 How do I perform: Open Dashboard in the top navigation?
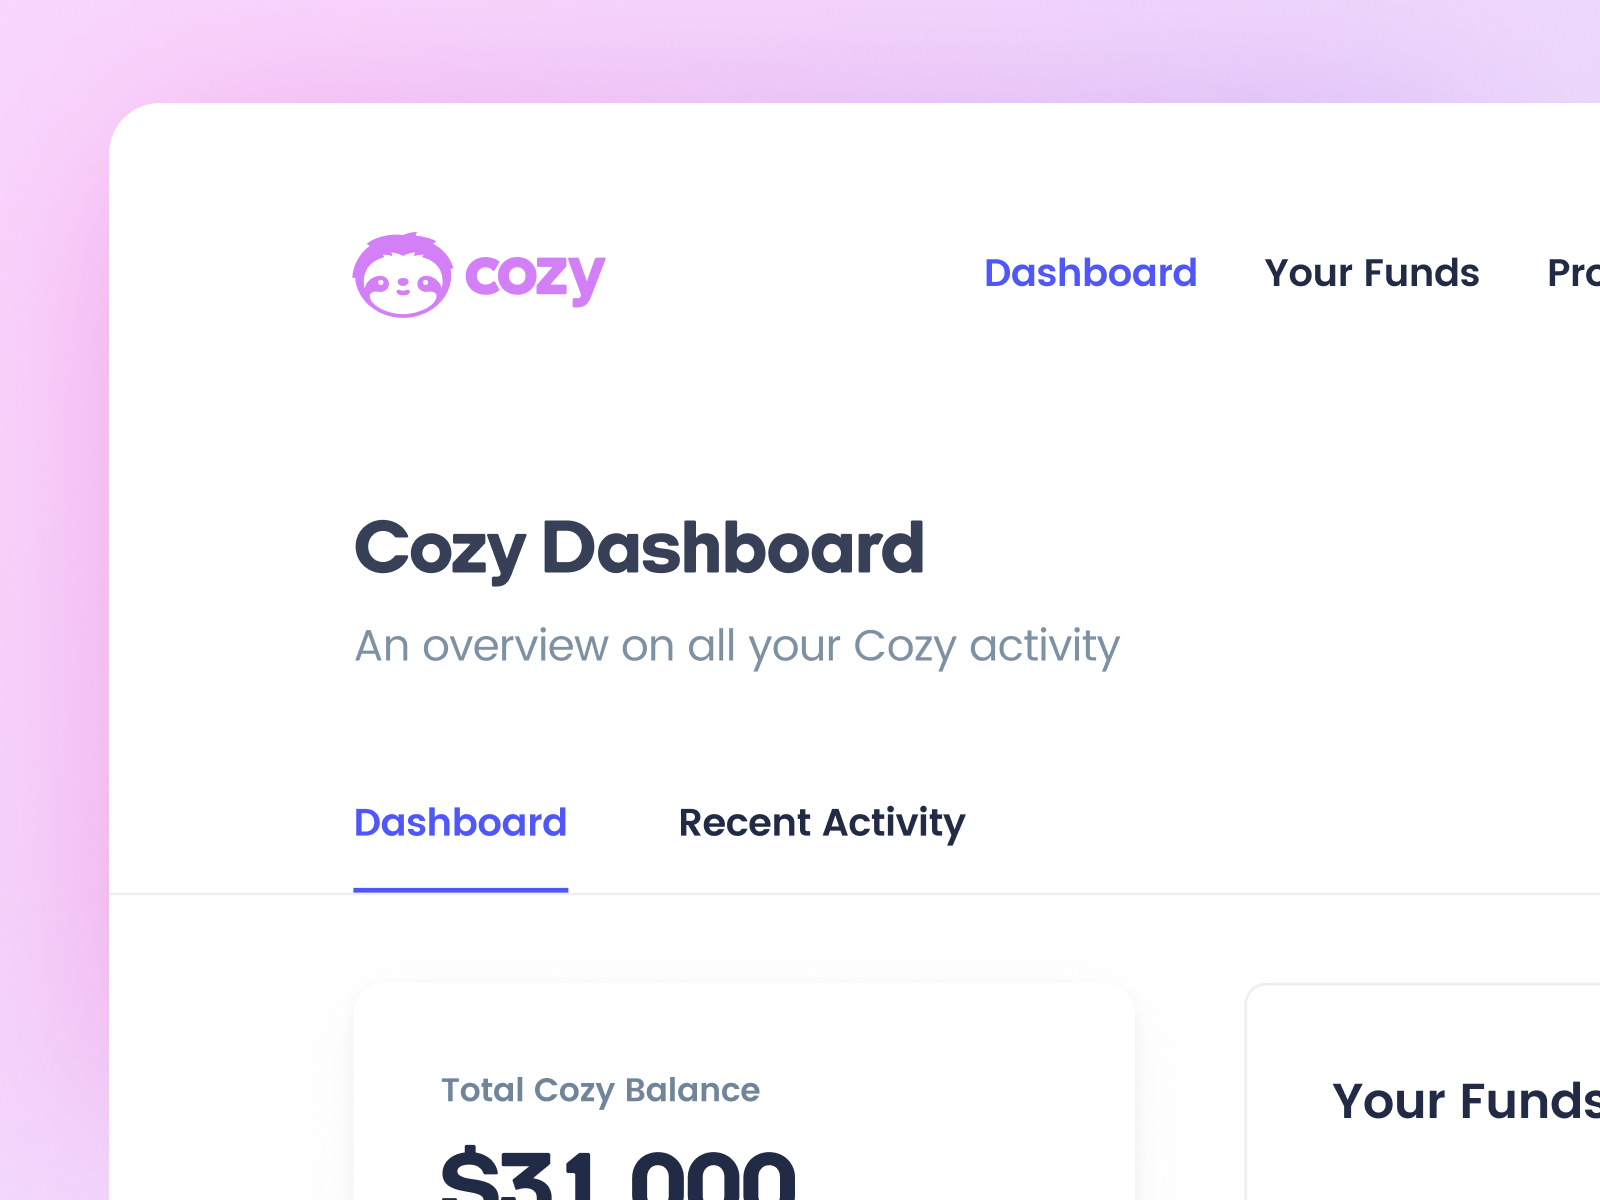(x=1090, y=273)
